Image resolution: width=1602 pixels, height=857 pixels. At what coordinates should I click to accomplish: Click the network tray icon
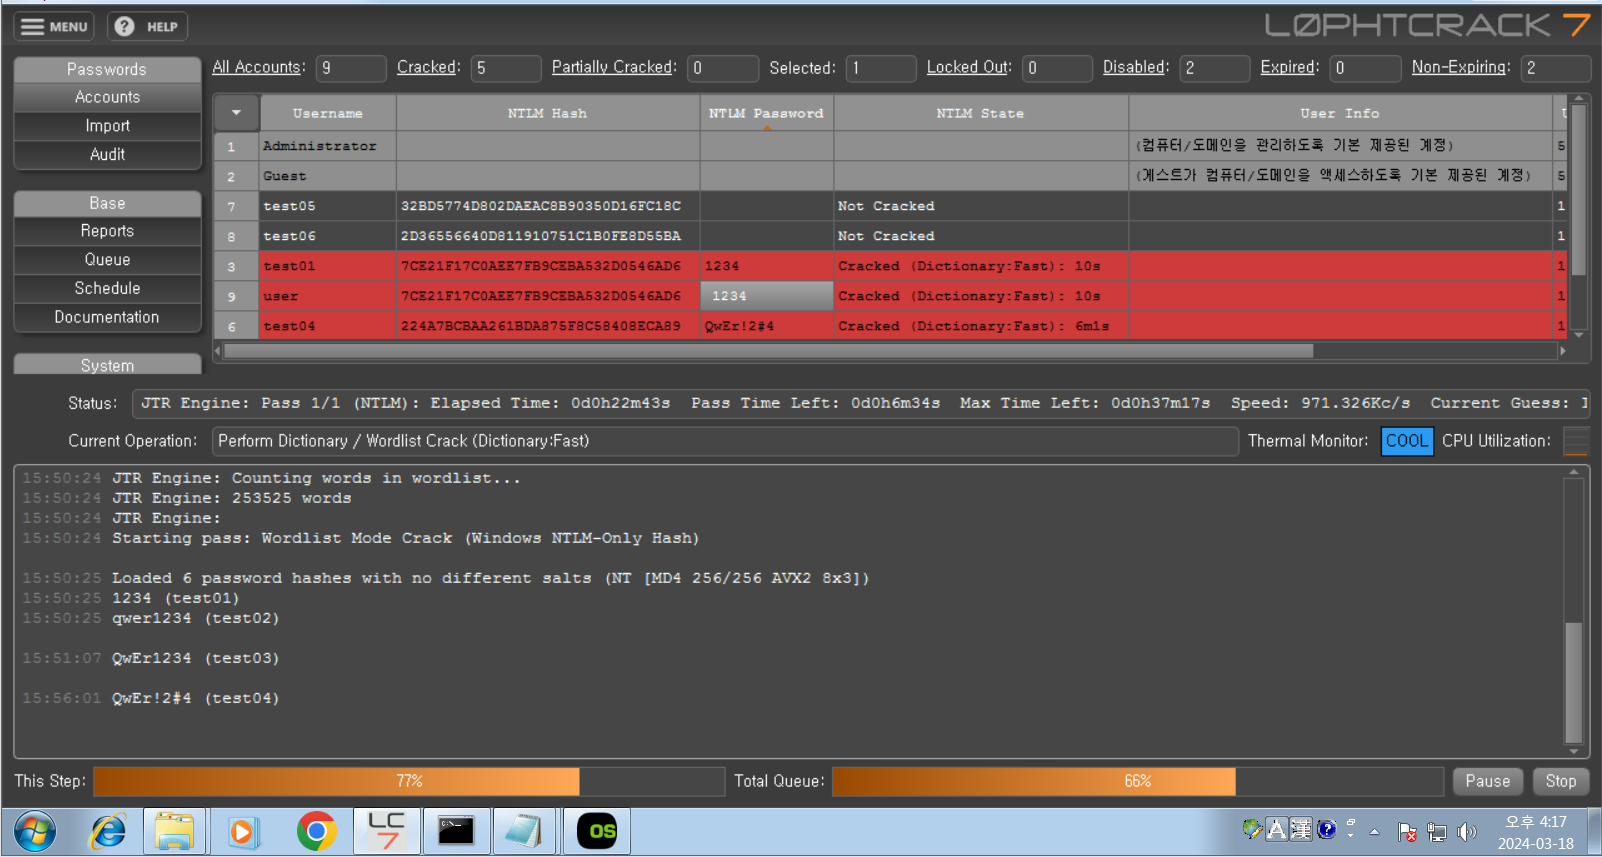point(1437,832)
